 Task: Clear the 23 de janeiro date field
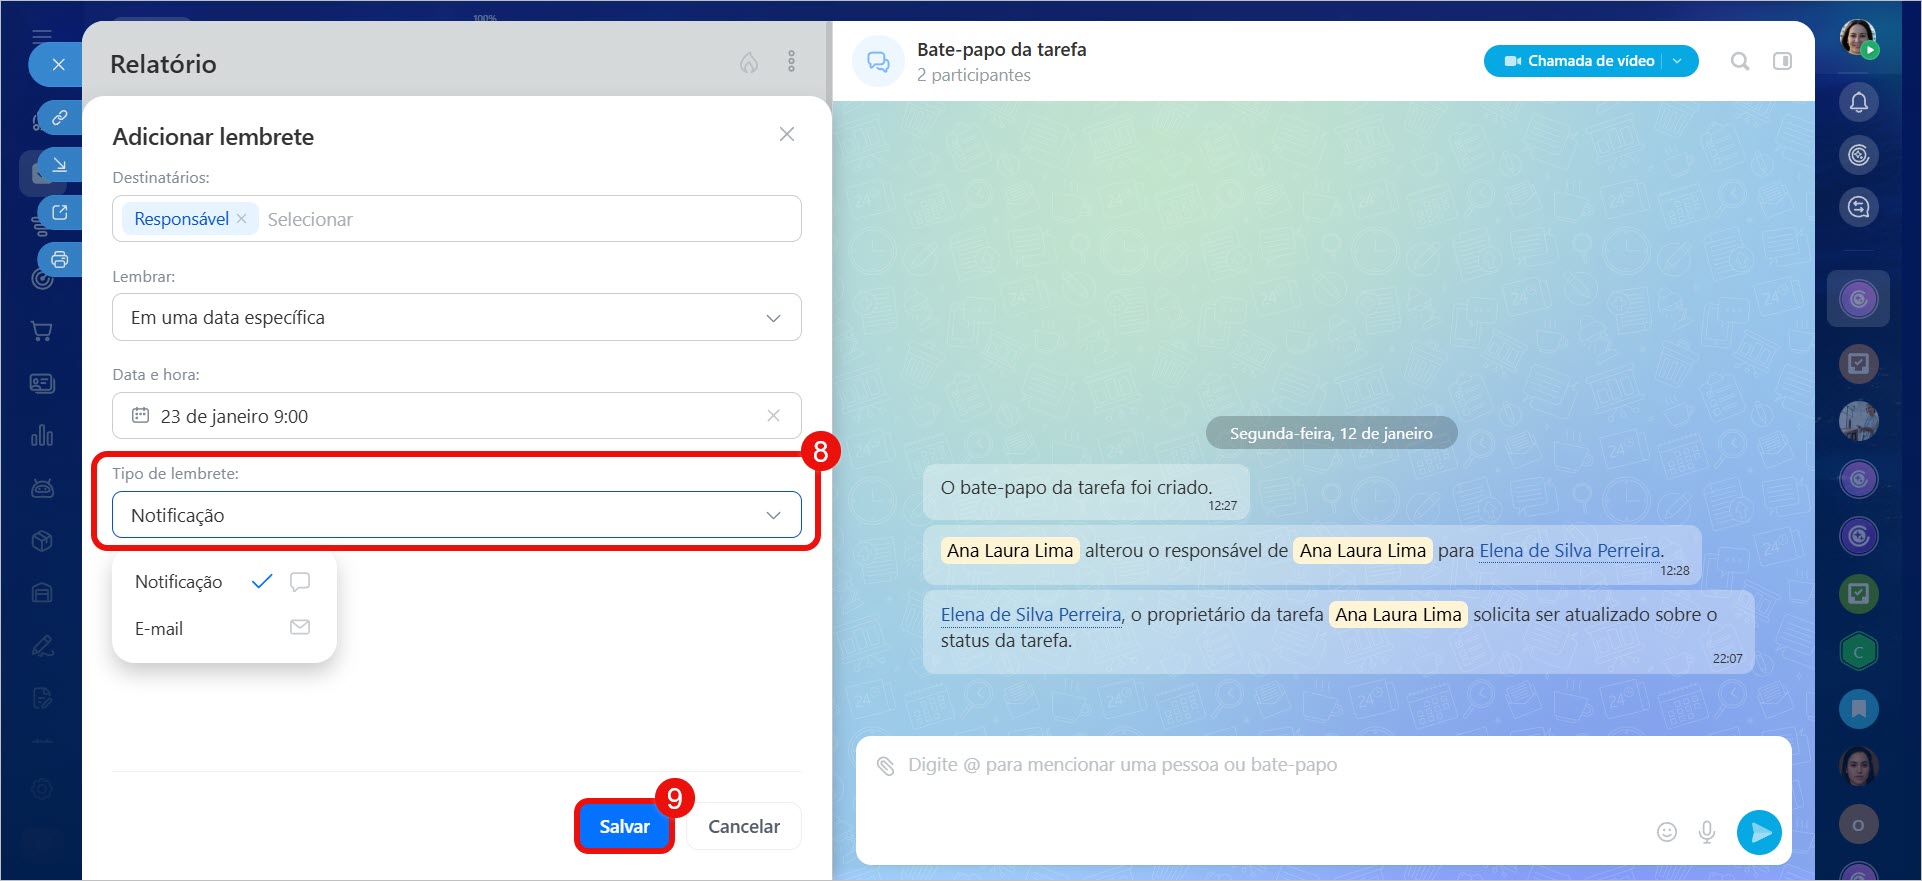[x=773, y=416]
